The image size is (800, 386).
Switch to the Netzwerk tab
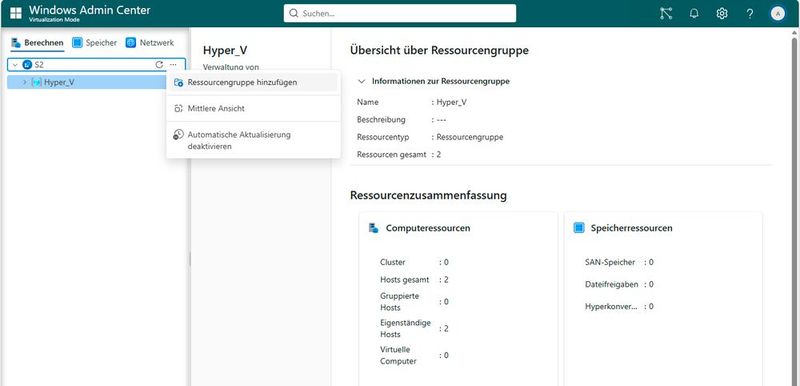tap(150, 43)
